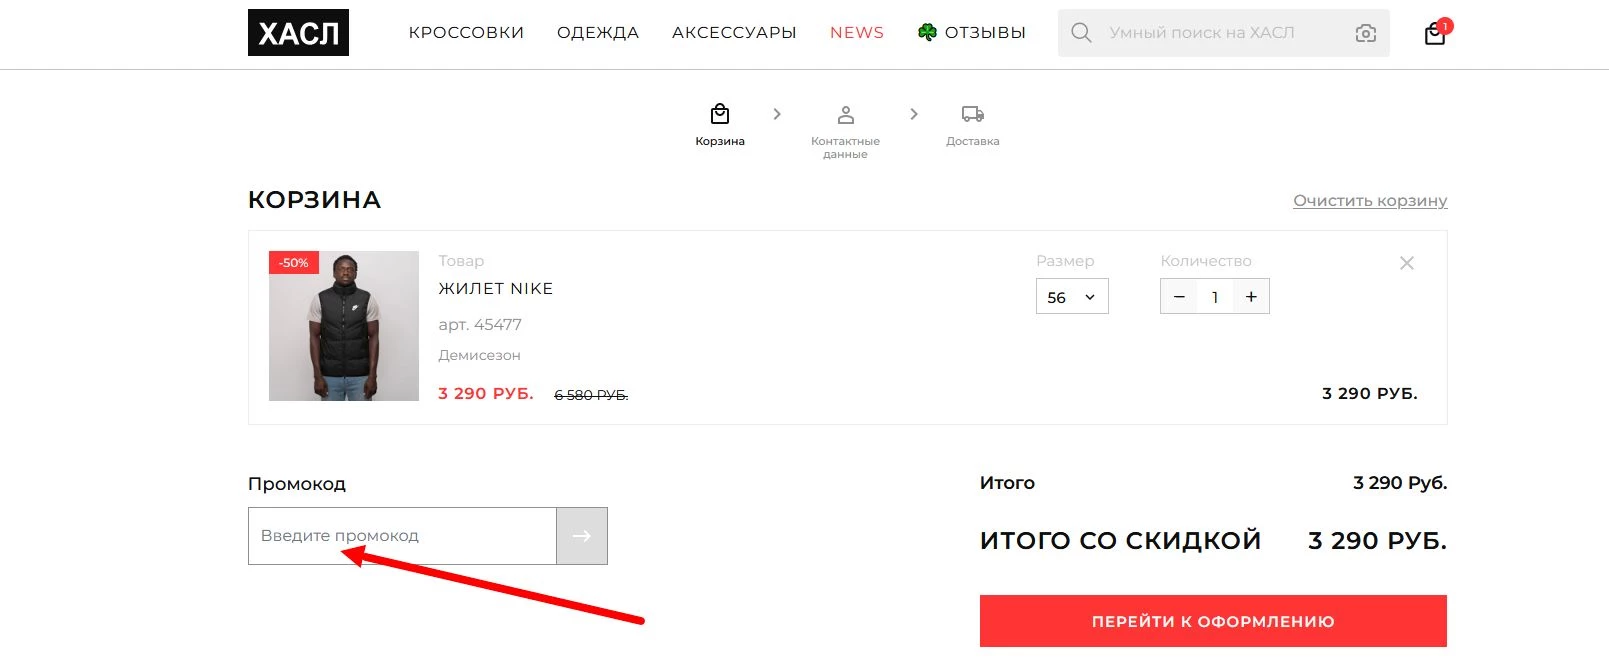The width and height of the screenshot is (1609, 660).
Task: Apply promo code via the arrow icon
Action: (581, 535)
